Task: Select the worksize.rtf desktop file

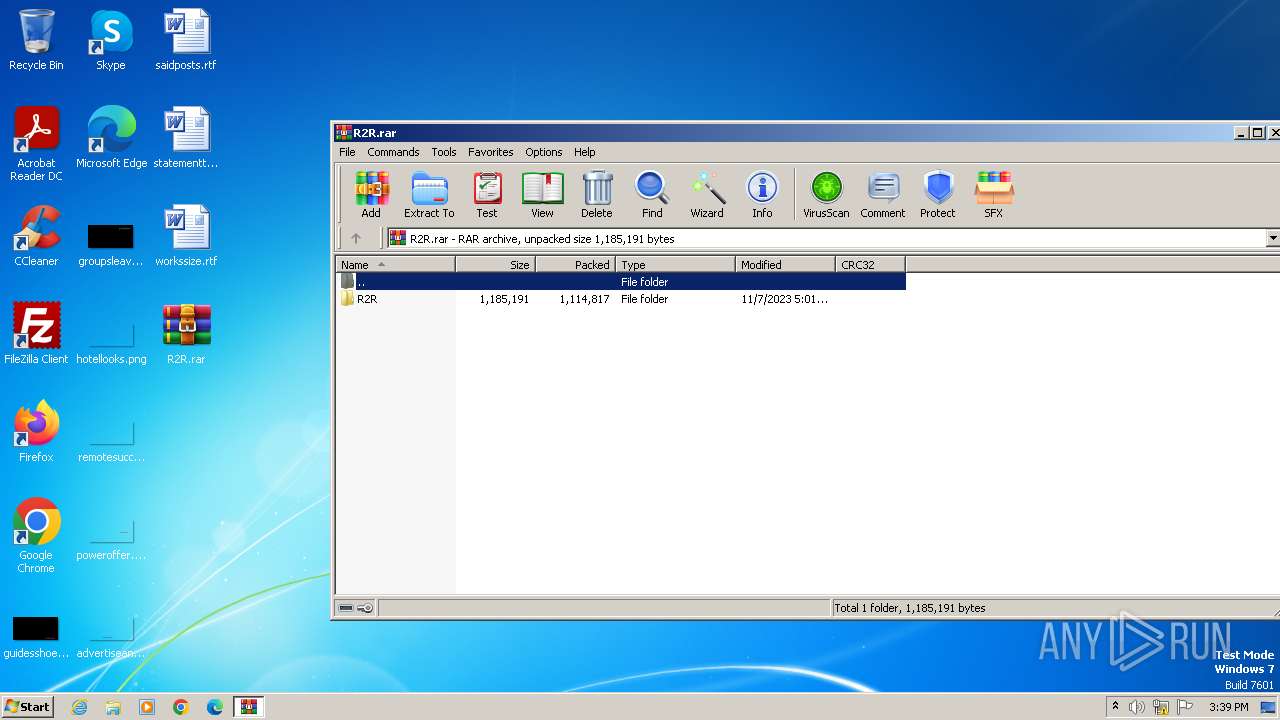Action: (x=186, y=237)
